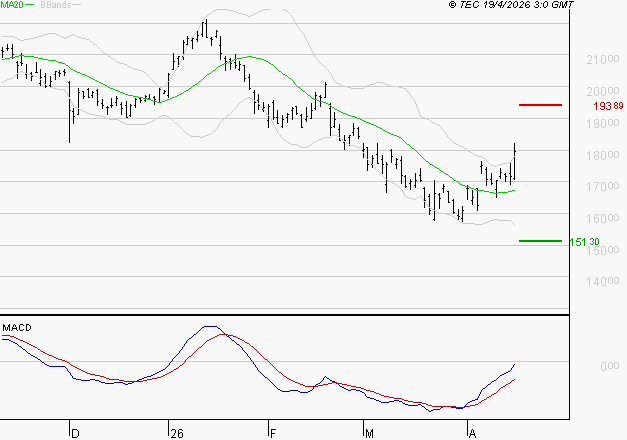This screenshot has width=627, height=440.
Task: Click the red 193.89 resistance value
Action: point(608,106)
